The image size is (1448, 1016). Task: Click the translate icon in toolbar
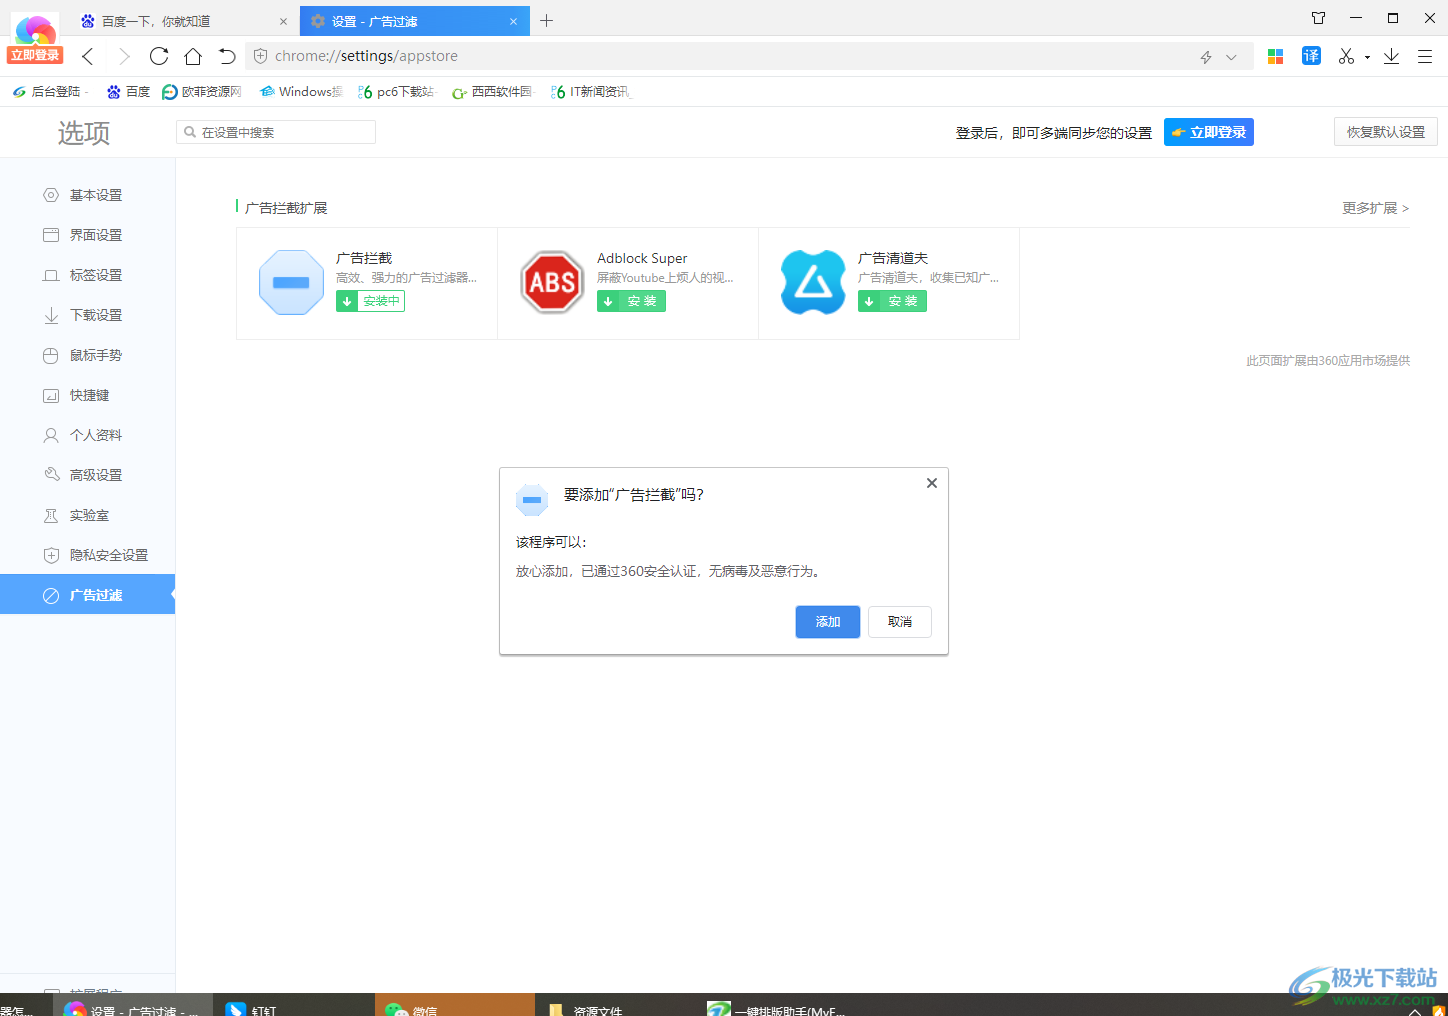coord(1311,56)
